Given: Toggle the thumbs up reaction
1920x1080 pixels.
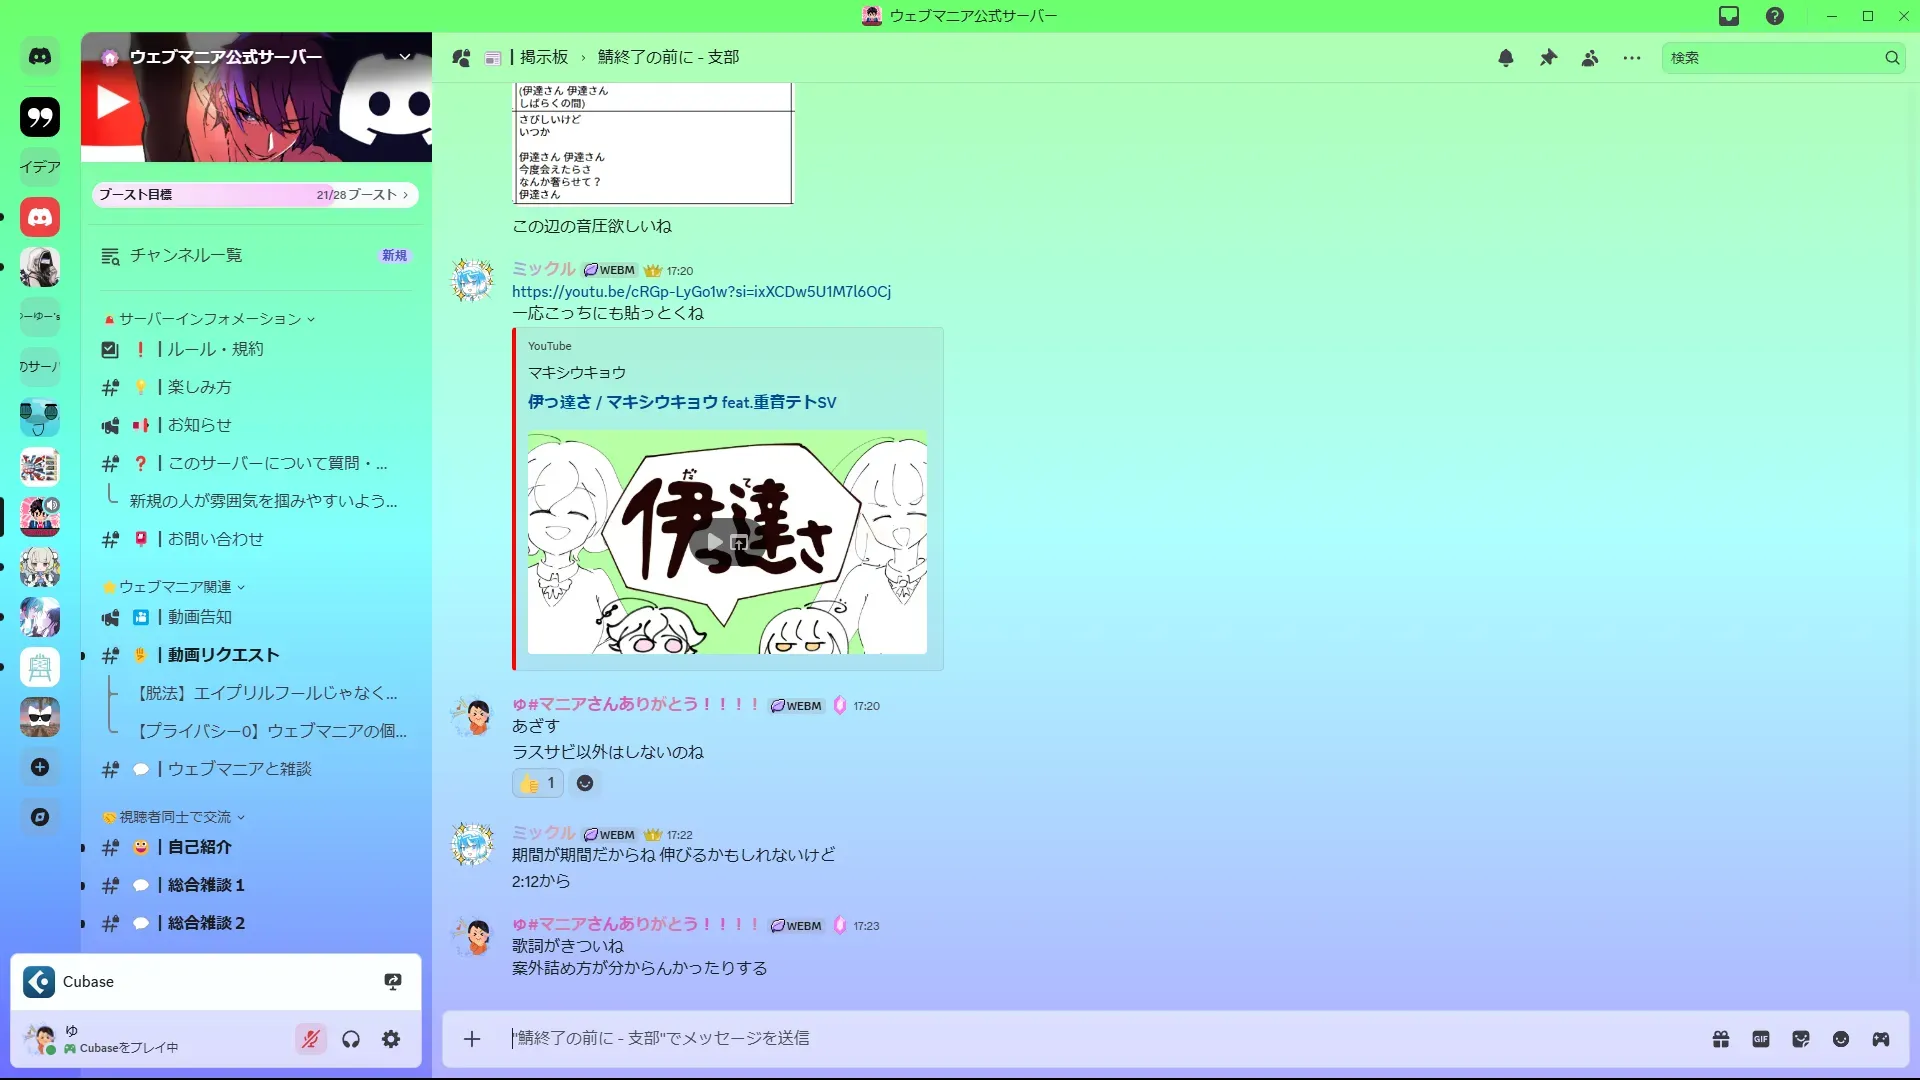Looking at the screenshot, I should [x=538, y=783].
